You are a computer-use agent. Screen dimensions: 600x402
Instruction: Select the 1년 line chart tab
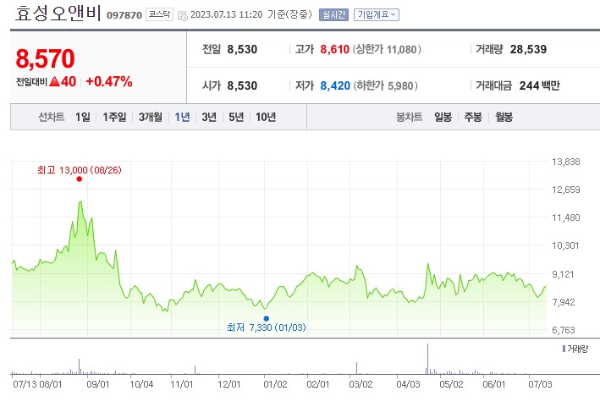(182, 117)
